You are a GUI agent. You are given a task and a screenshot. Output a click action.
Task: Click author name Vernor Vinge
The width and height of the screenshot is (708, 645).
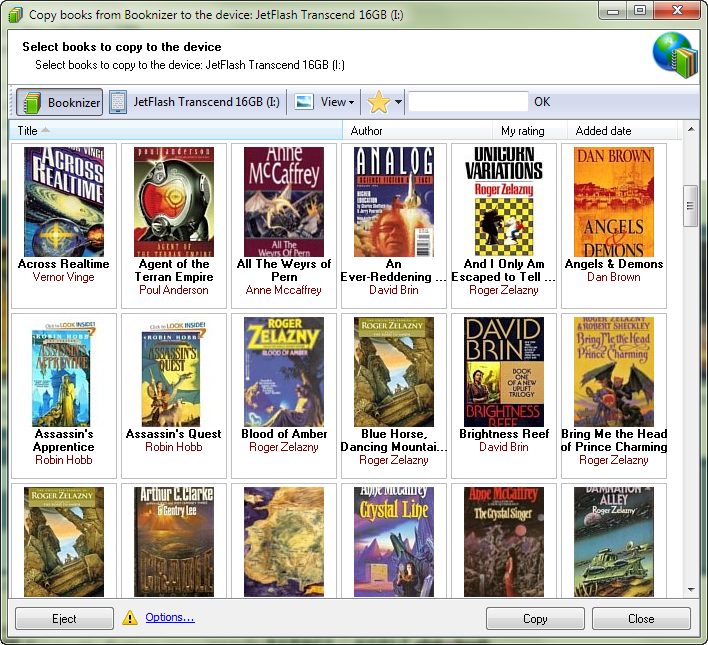coord(64,277)
